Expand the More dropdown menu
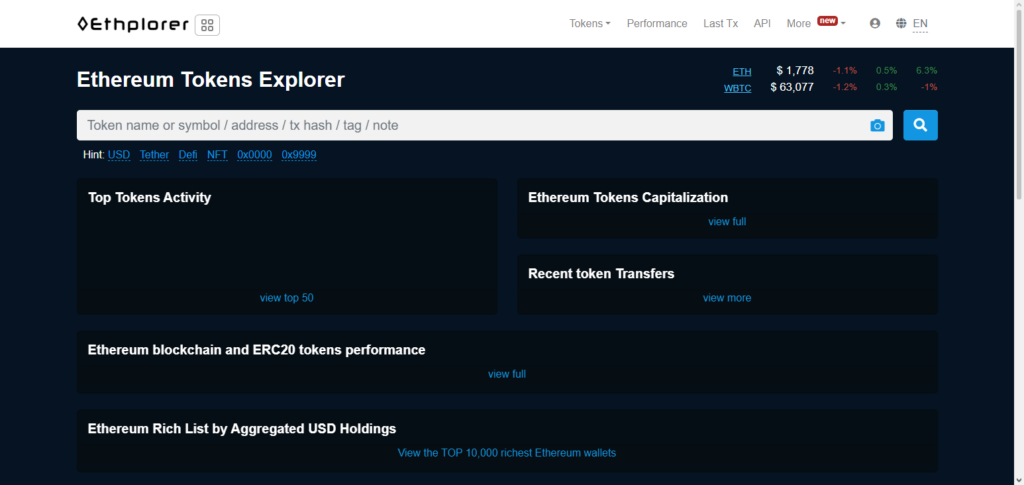The height and width of the screenshot is (485, 1024). pyautogui.click(x=816, y=23)
